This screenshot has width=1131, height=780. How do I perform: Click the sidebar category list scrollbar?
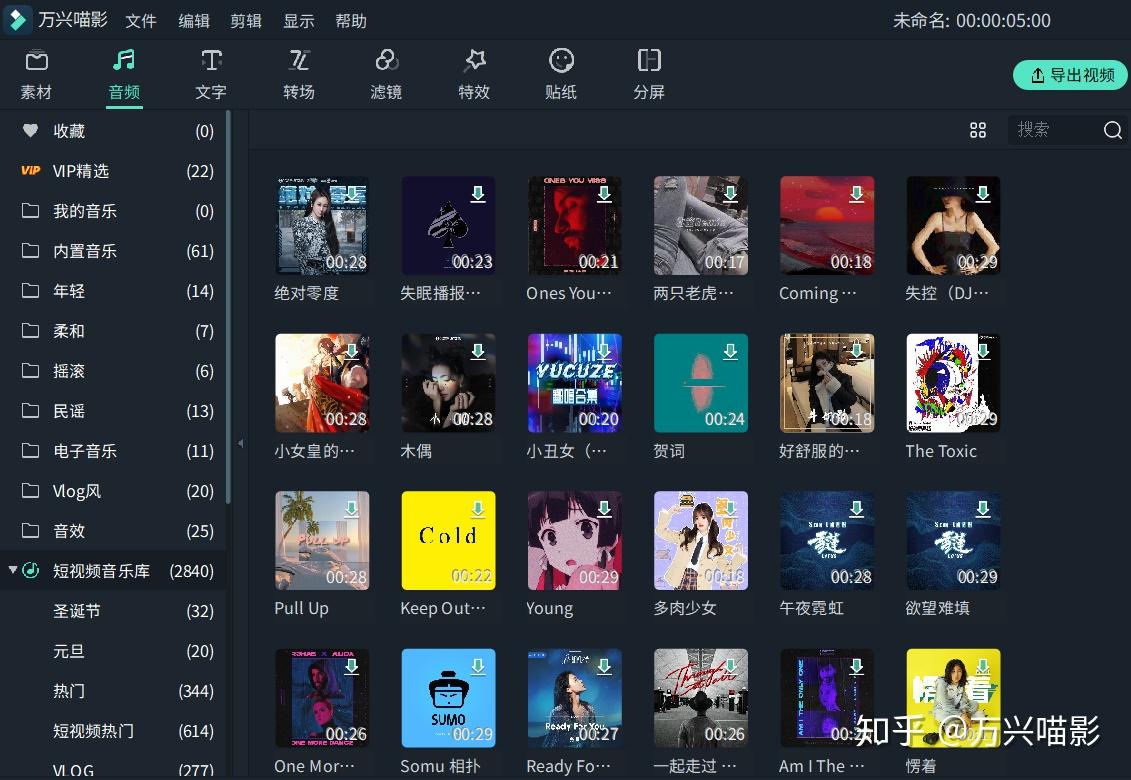pos(229,307)
